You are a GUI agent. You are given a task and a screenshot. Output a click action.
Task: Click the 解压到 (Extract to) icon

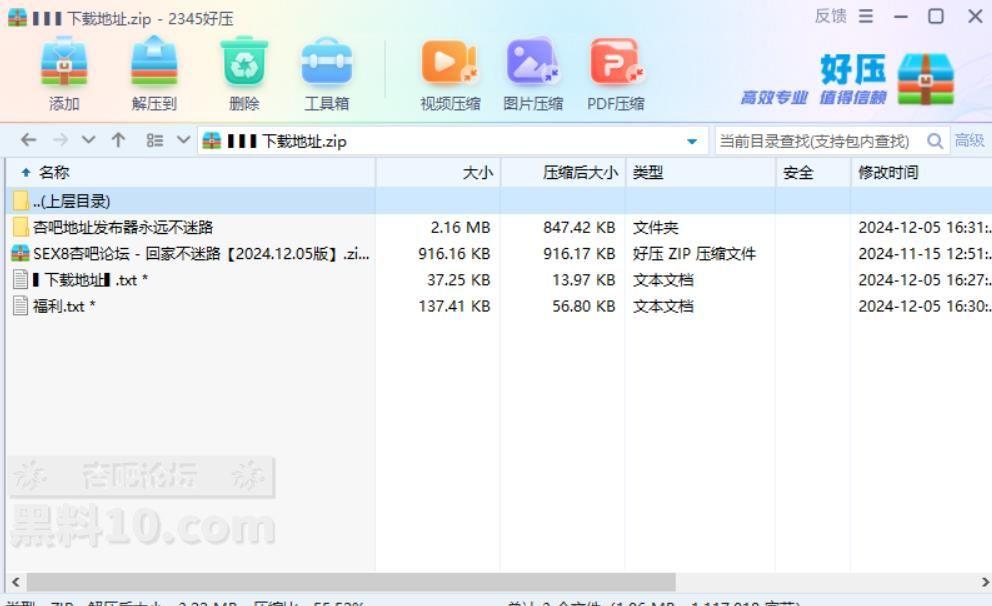(x=154, y=61)
